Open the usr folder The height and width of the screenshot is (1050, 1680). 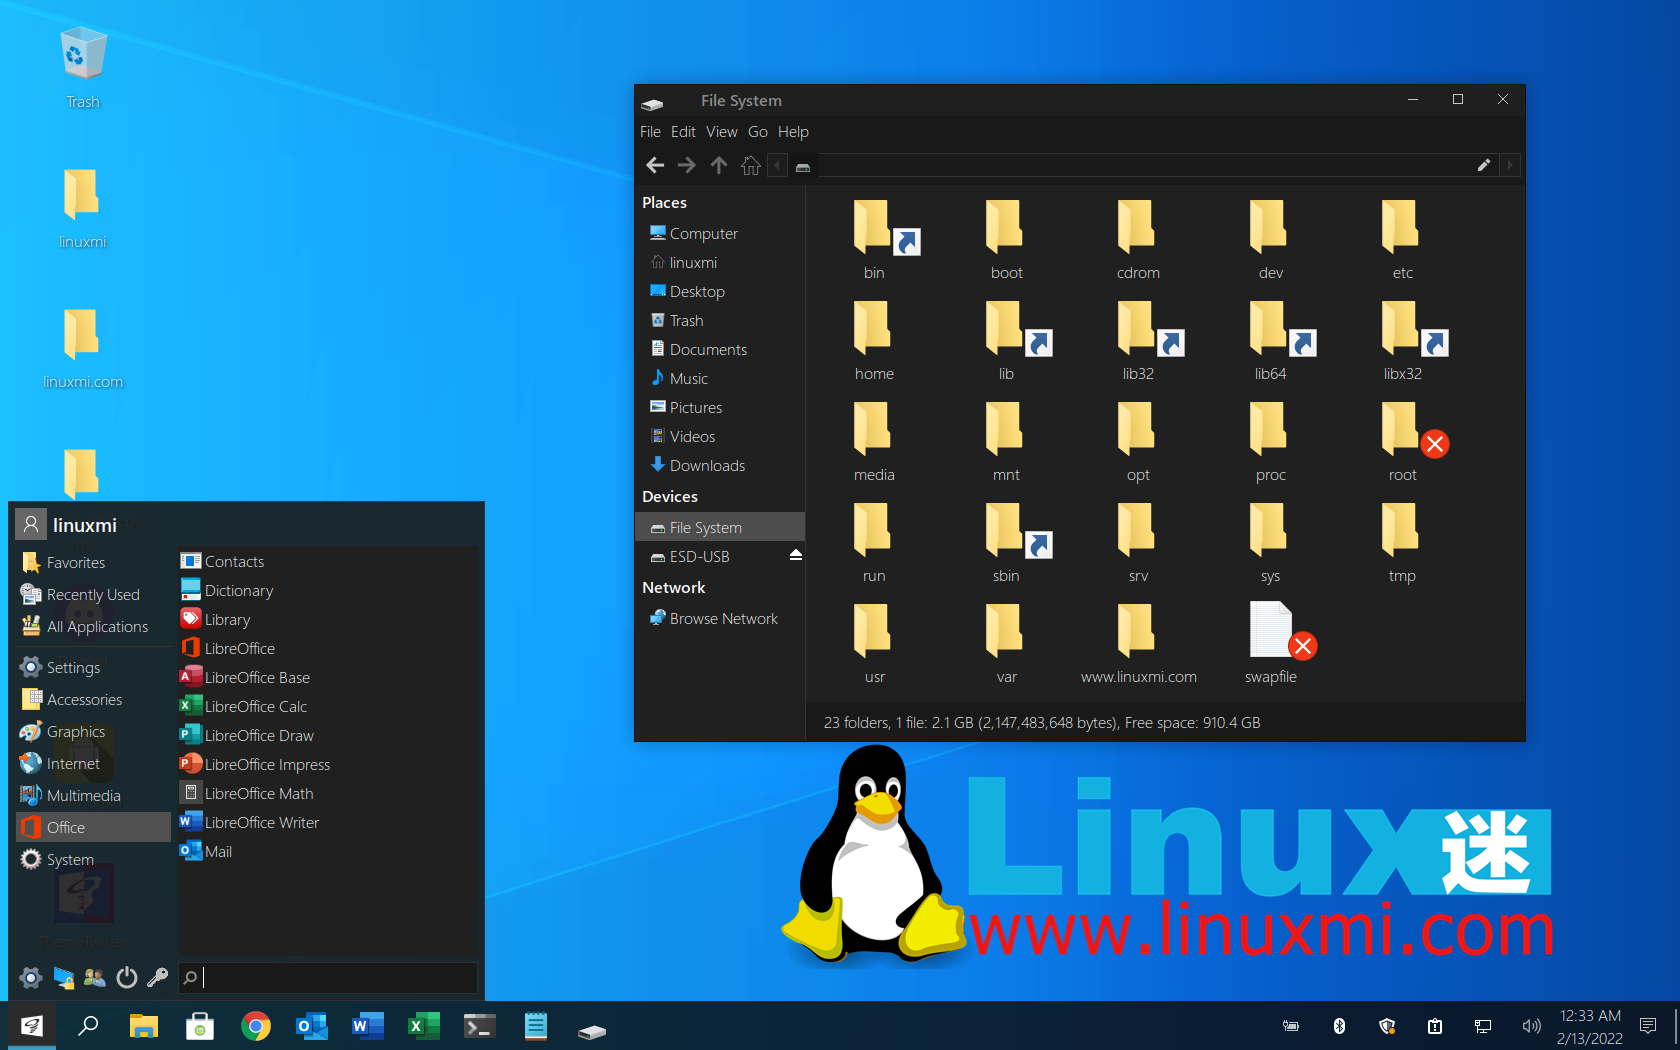[x=874, y=644]
